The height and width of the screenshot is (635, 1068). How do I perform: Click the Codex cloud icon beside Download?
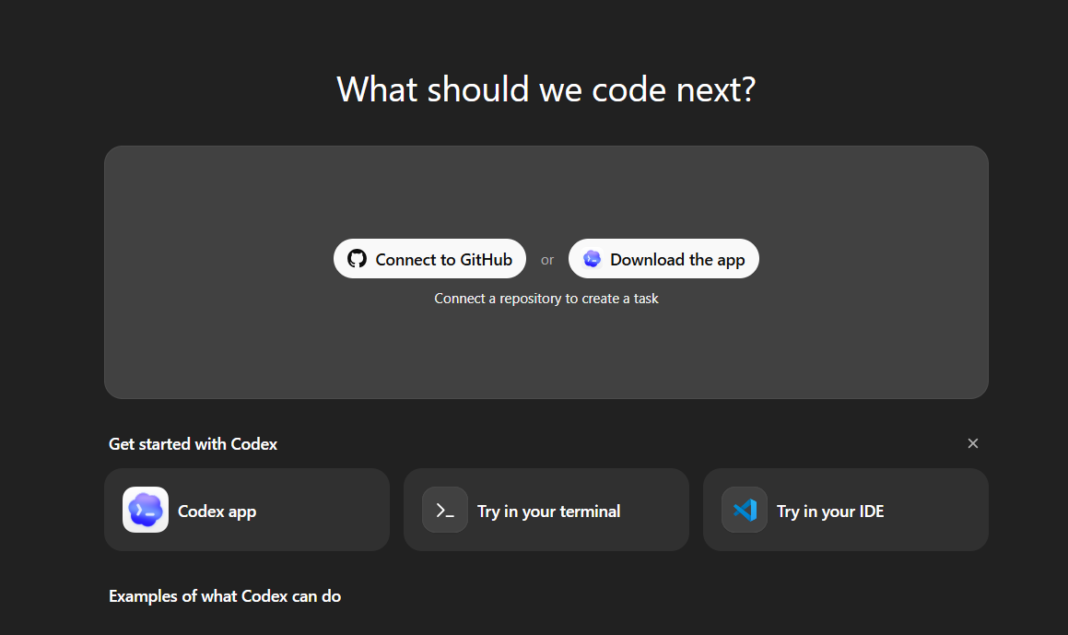coord(592,259)
